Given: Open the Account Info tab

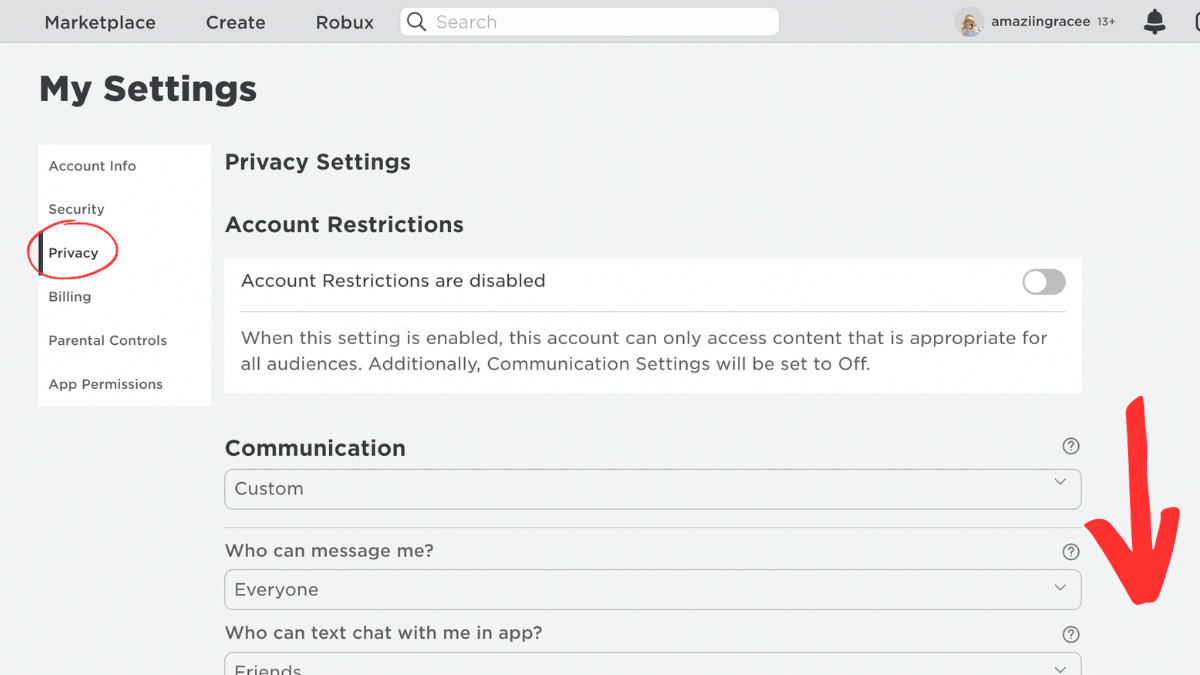Looking at the screenshot, I should [92, 166].
